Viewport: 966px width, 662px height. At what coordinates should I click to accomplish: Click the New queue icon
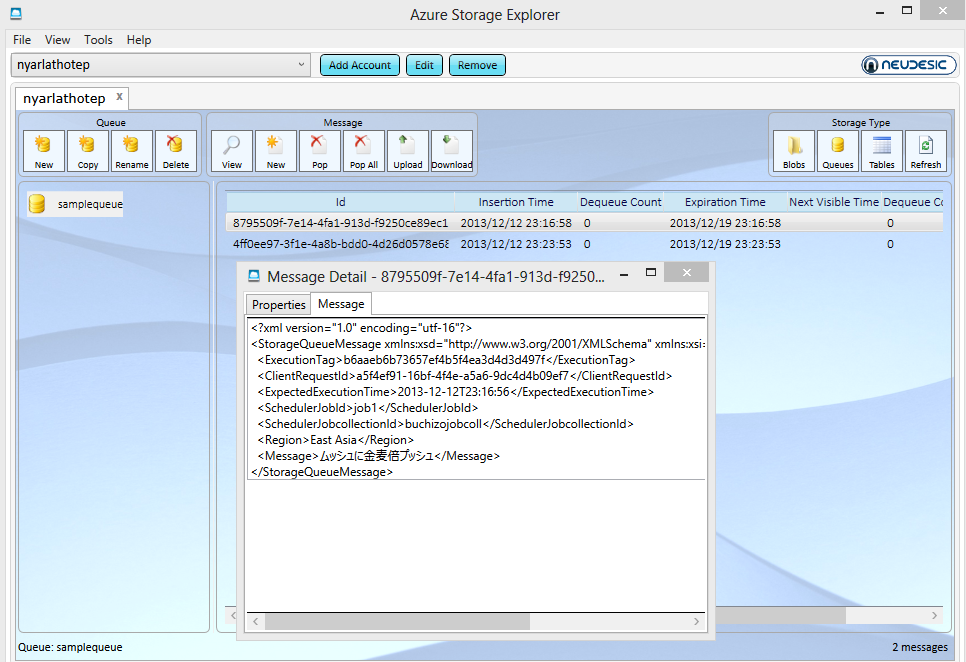point(44,151)
